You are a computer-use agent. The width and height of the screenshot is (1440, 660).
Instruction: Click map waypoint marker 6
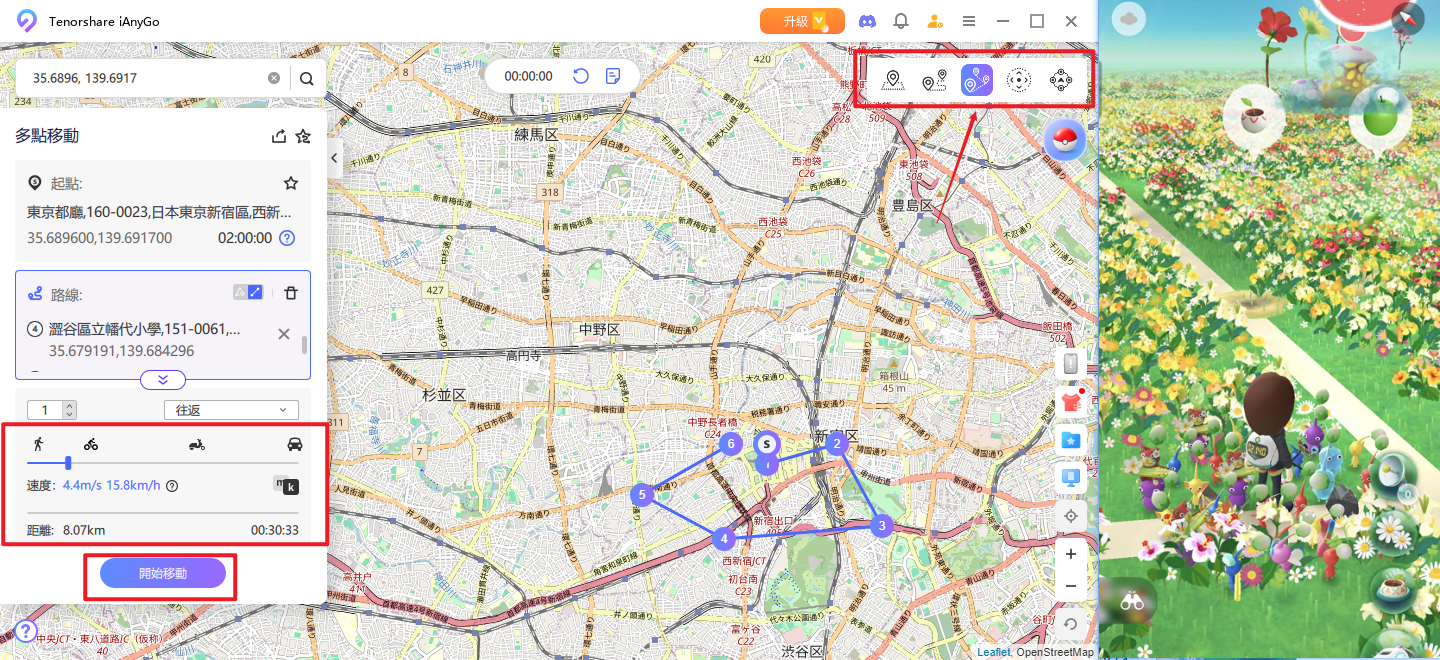pyautogui.click(x=731, y=443)
